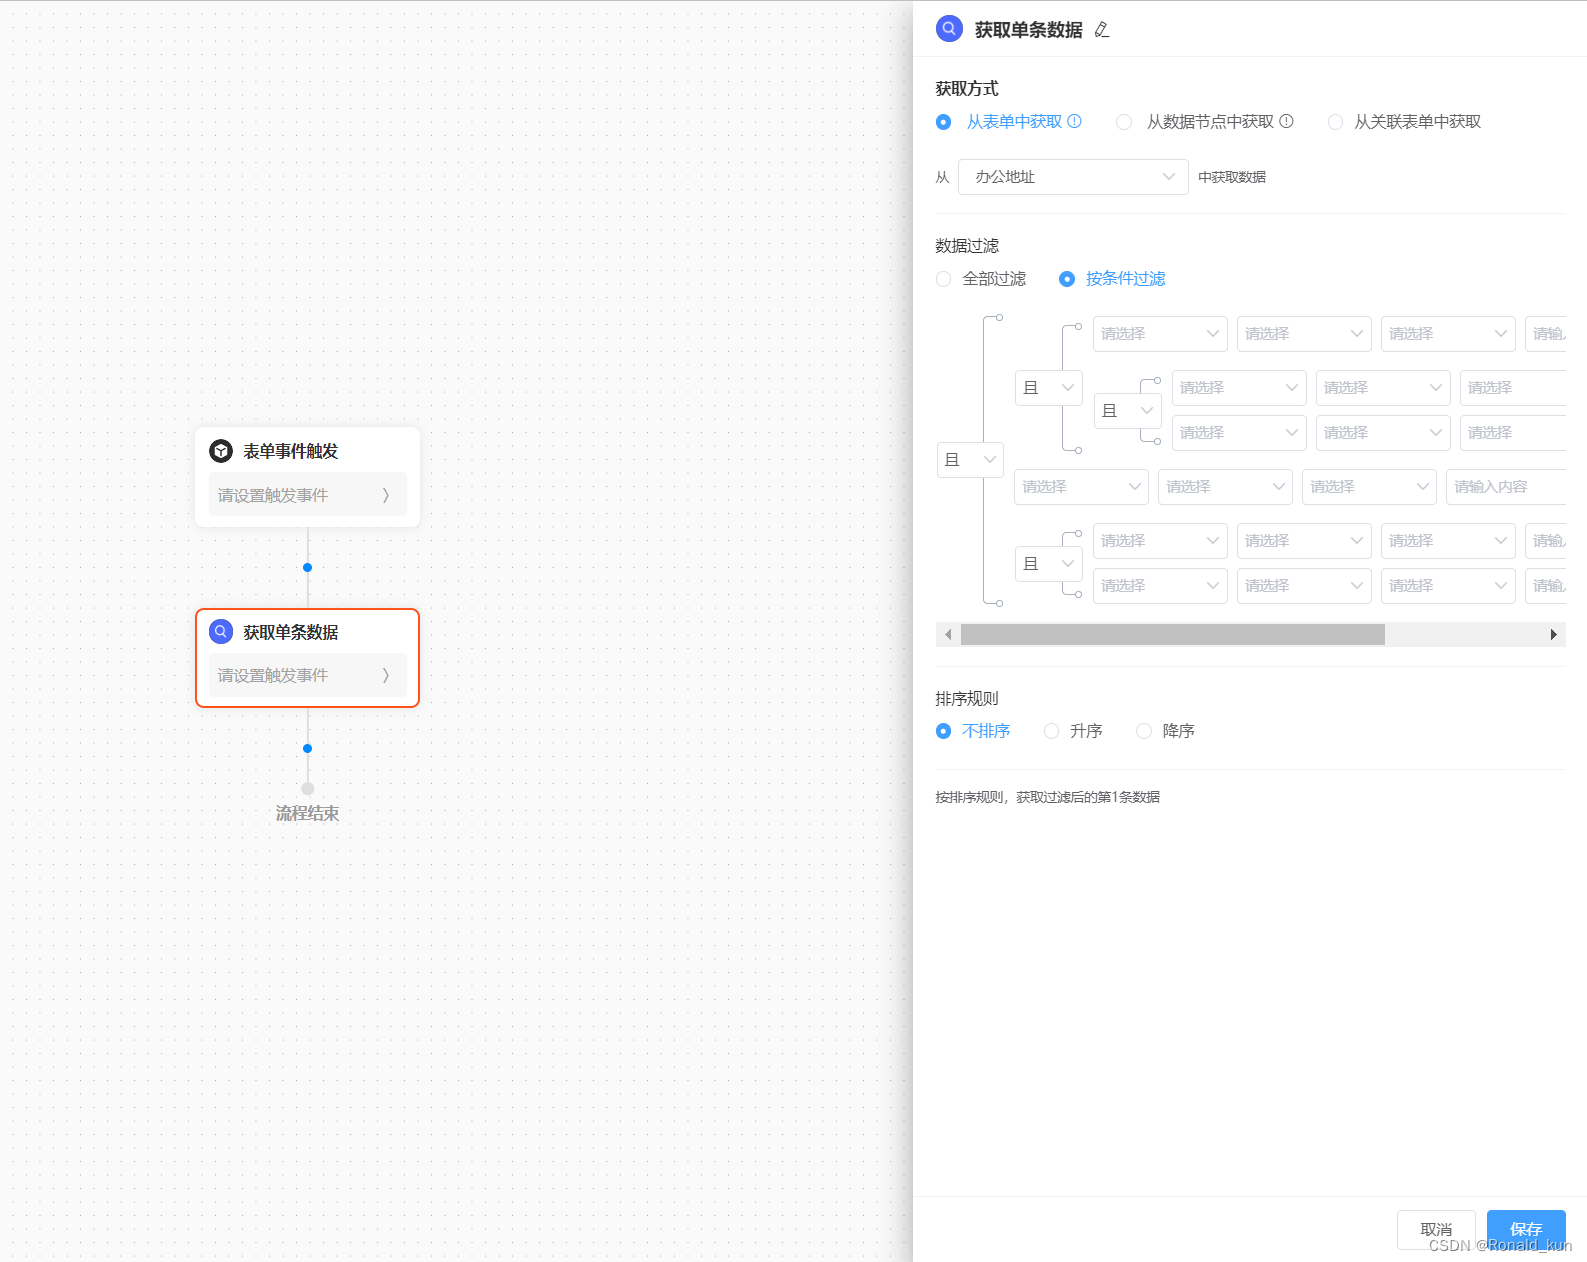Select the 从数据节点中获取 radio option
Image resolution: width=1587 pixels, height=1262 pixels.
pos(1124,122)
